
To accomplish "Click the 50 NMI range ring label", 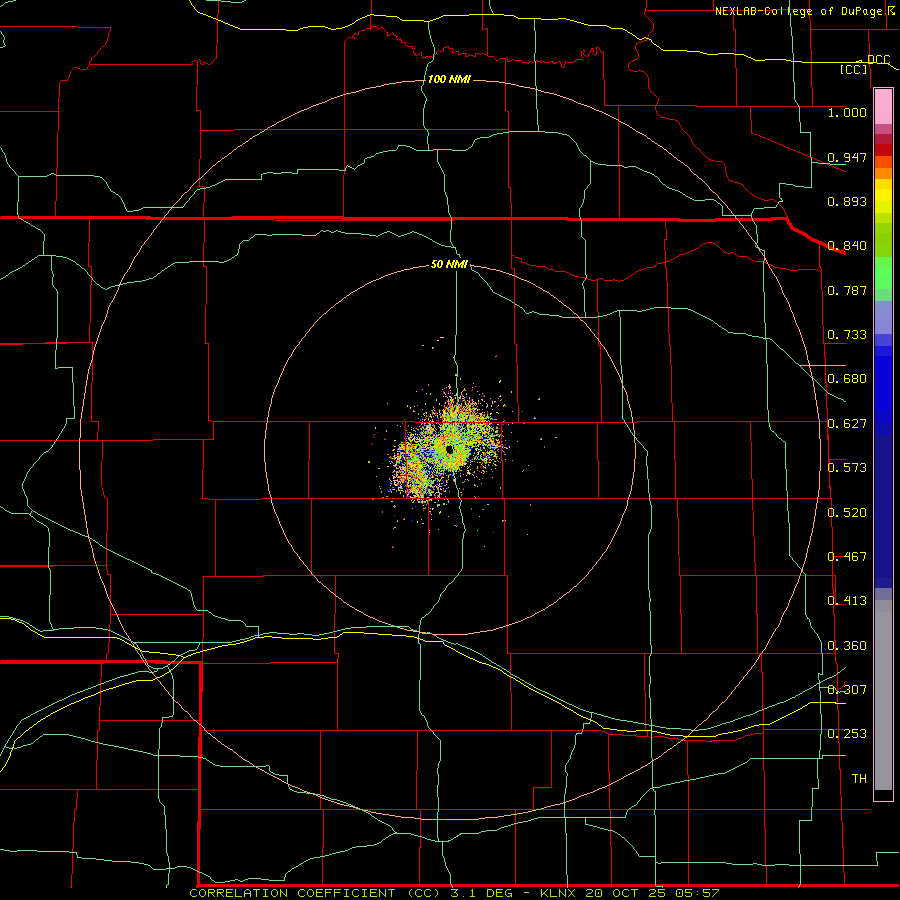I will click(x=449, y=265).
